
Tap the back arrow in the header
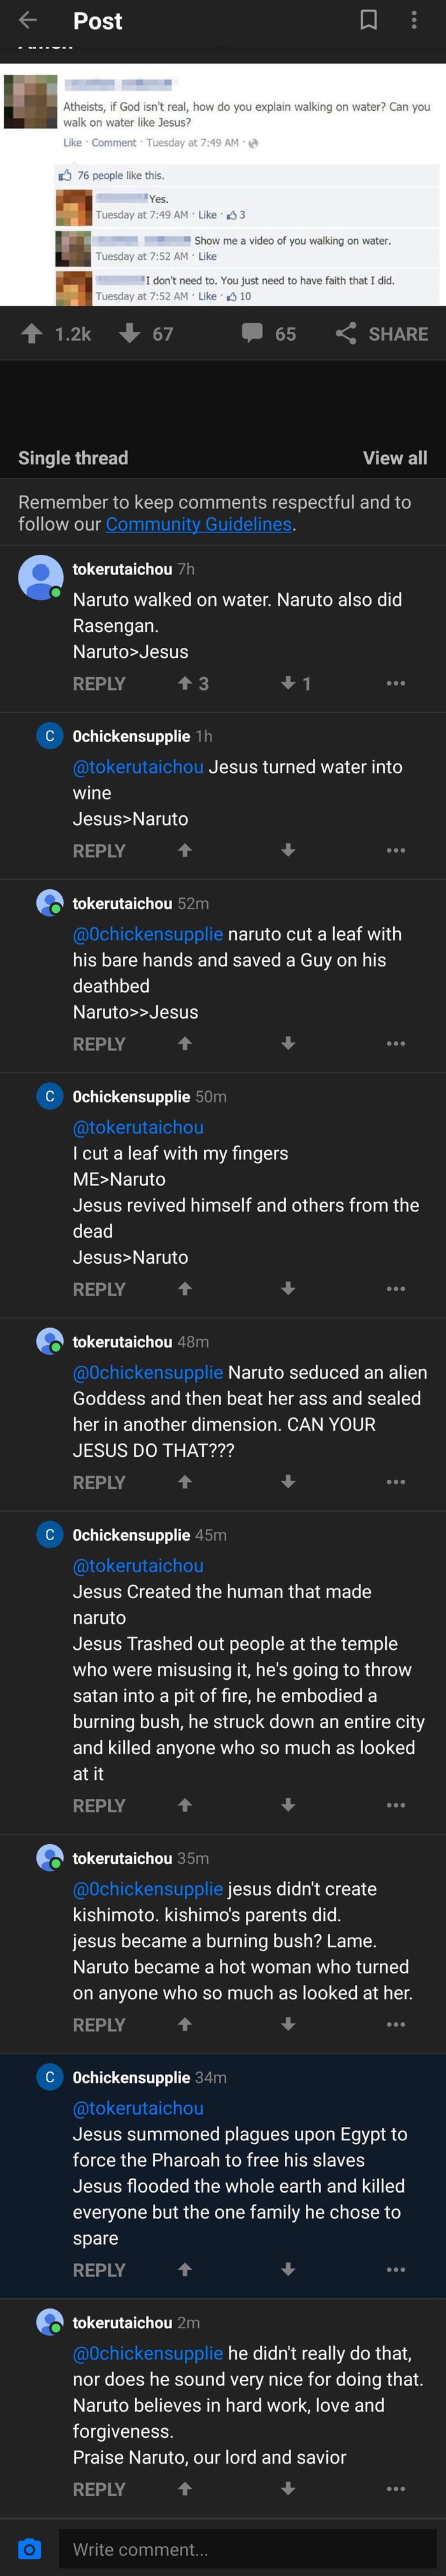(28, 20)
